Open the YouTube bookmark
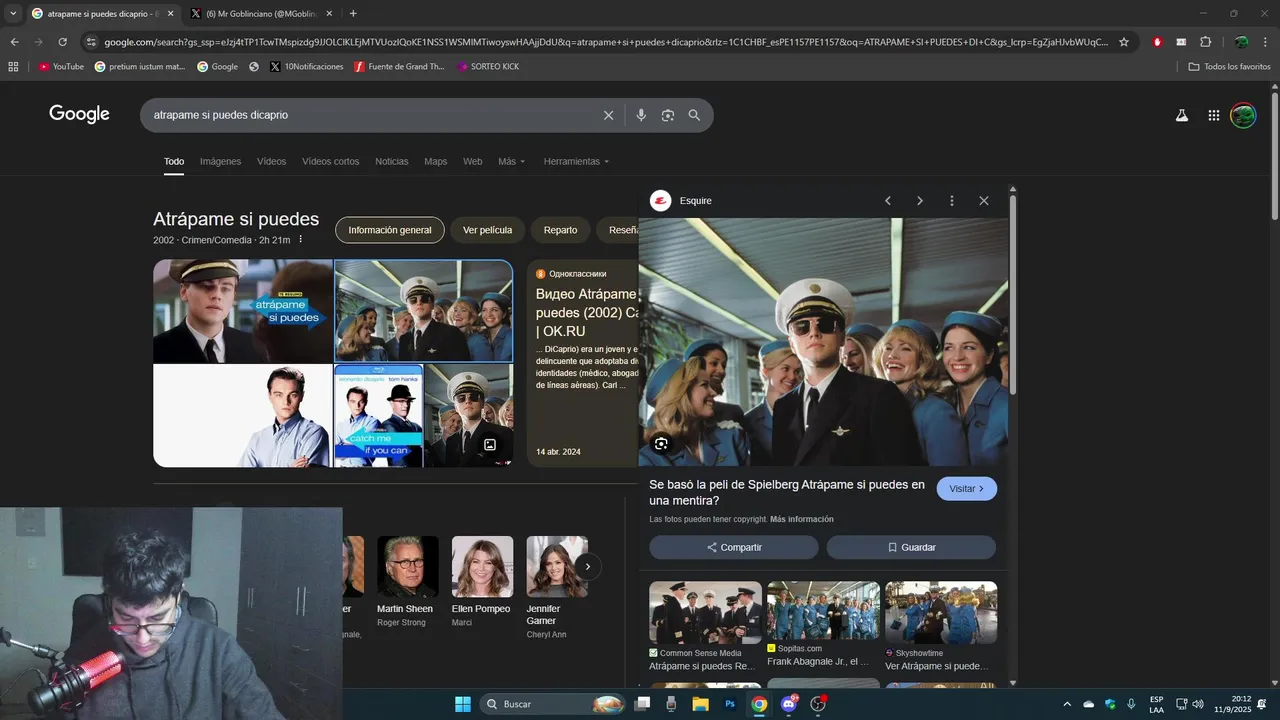 click(x=61, y=66)
